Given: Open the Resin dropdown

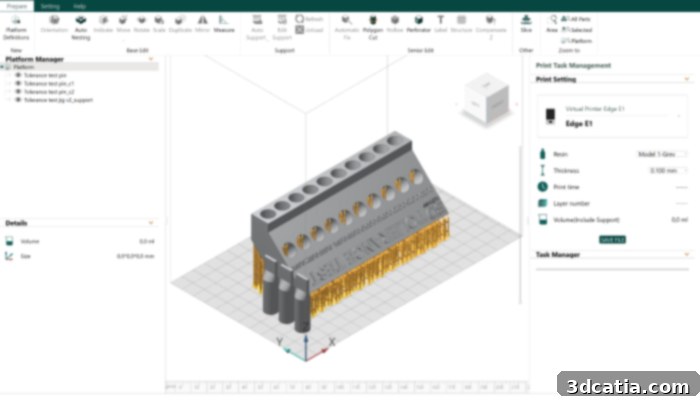Looking at the screenshot, I should (662, 154).
